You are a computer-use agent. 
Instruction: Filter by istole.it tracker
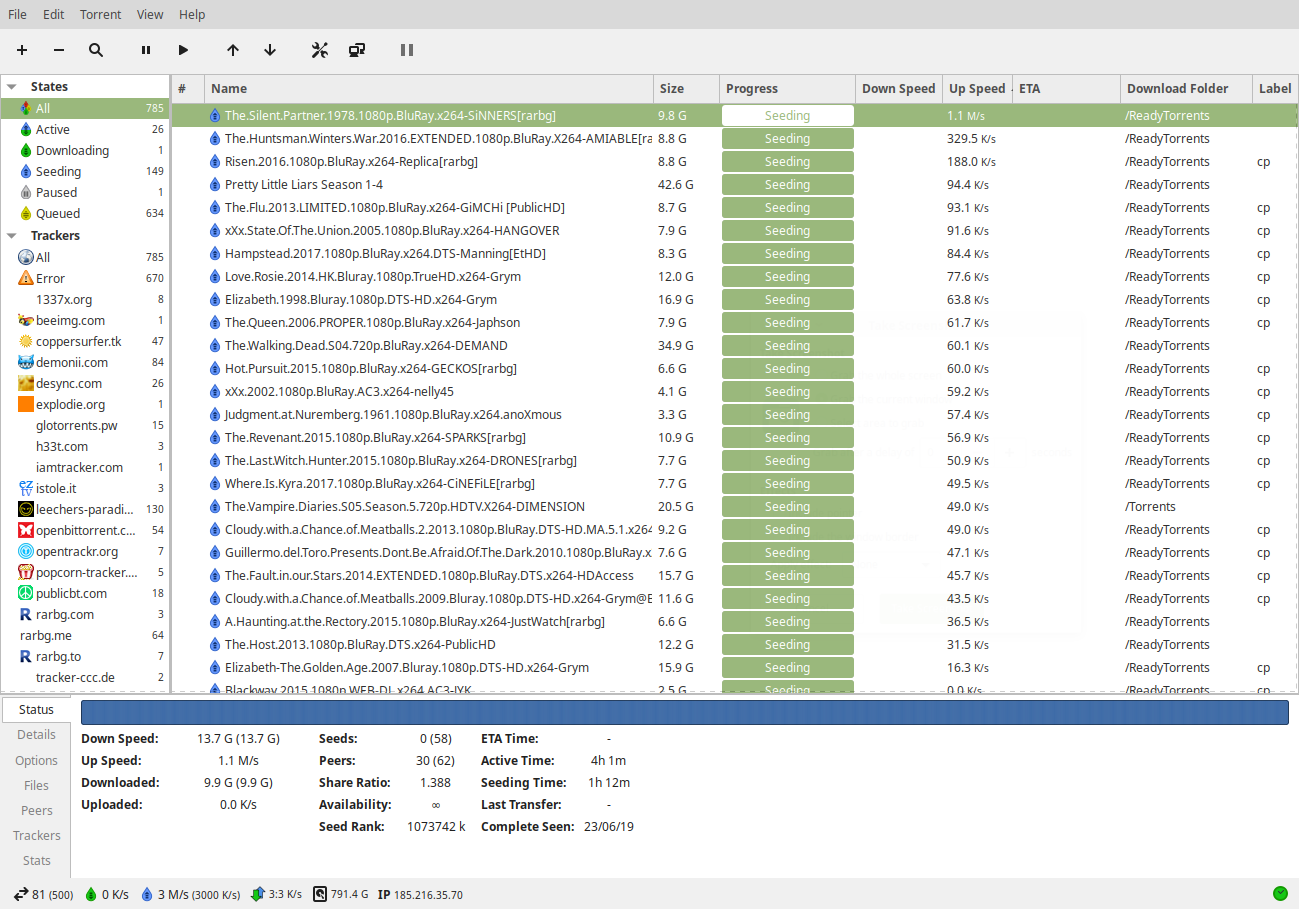(x=85, y=488)
